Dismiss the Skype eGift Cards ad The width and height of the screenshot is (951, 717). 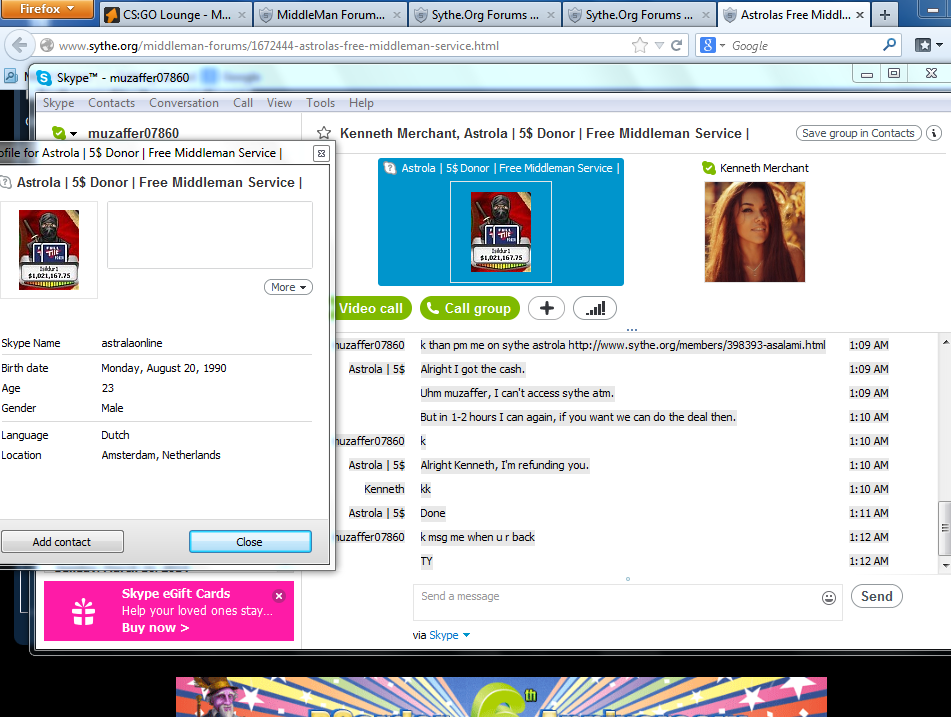[x=279, y=596]
